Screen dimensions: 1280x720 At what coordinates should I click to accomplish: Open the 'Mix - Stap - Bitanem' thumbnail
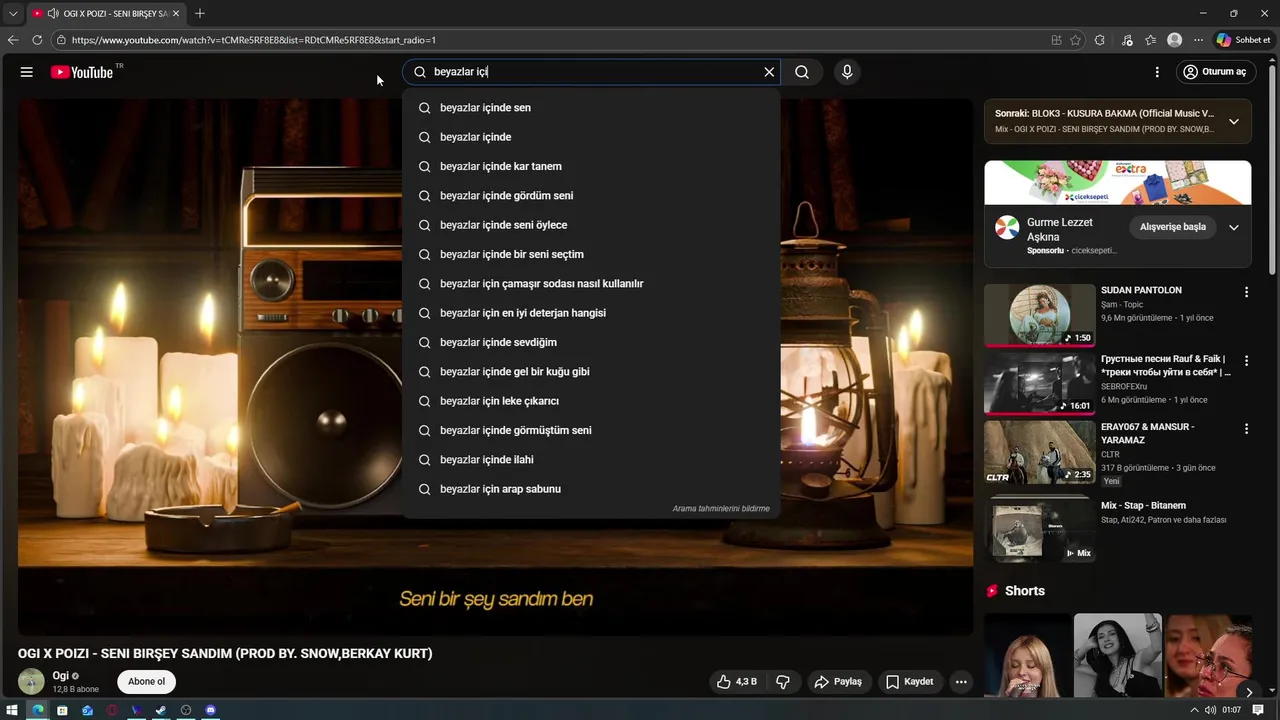pos(1039,529)
